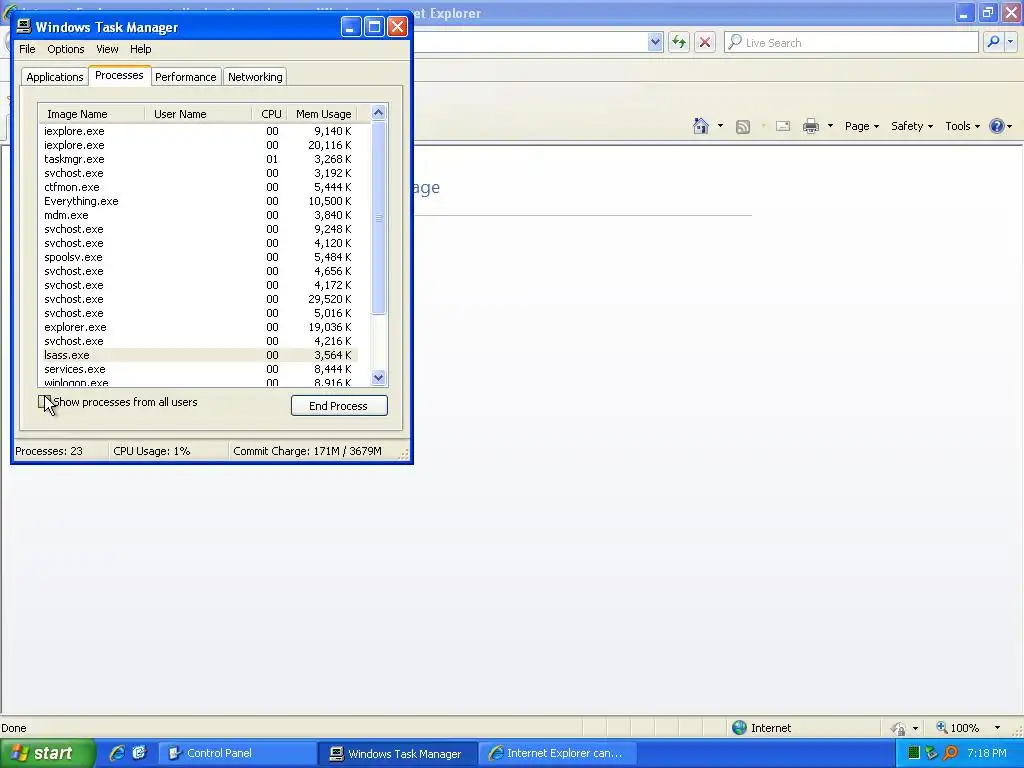Switch to the Networking tab
The width and height of the screenshot is (1024, 768).
255,77
